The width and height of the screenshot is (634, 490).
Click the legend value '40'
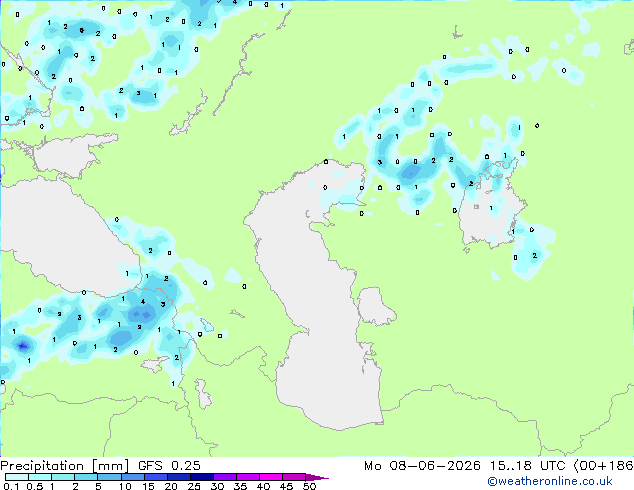coord(263,486)
